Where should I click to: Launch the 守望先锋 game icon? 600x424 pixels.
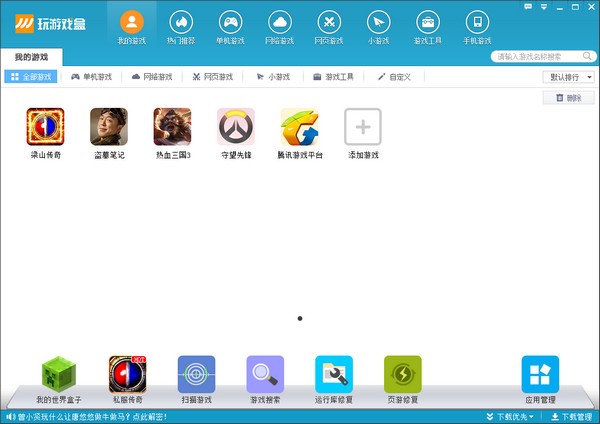236,127
